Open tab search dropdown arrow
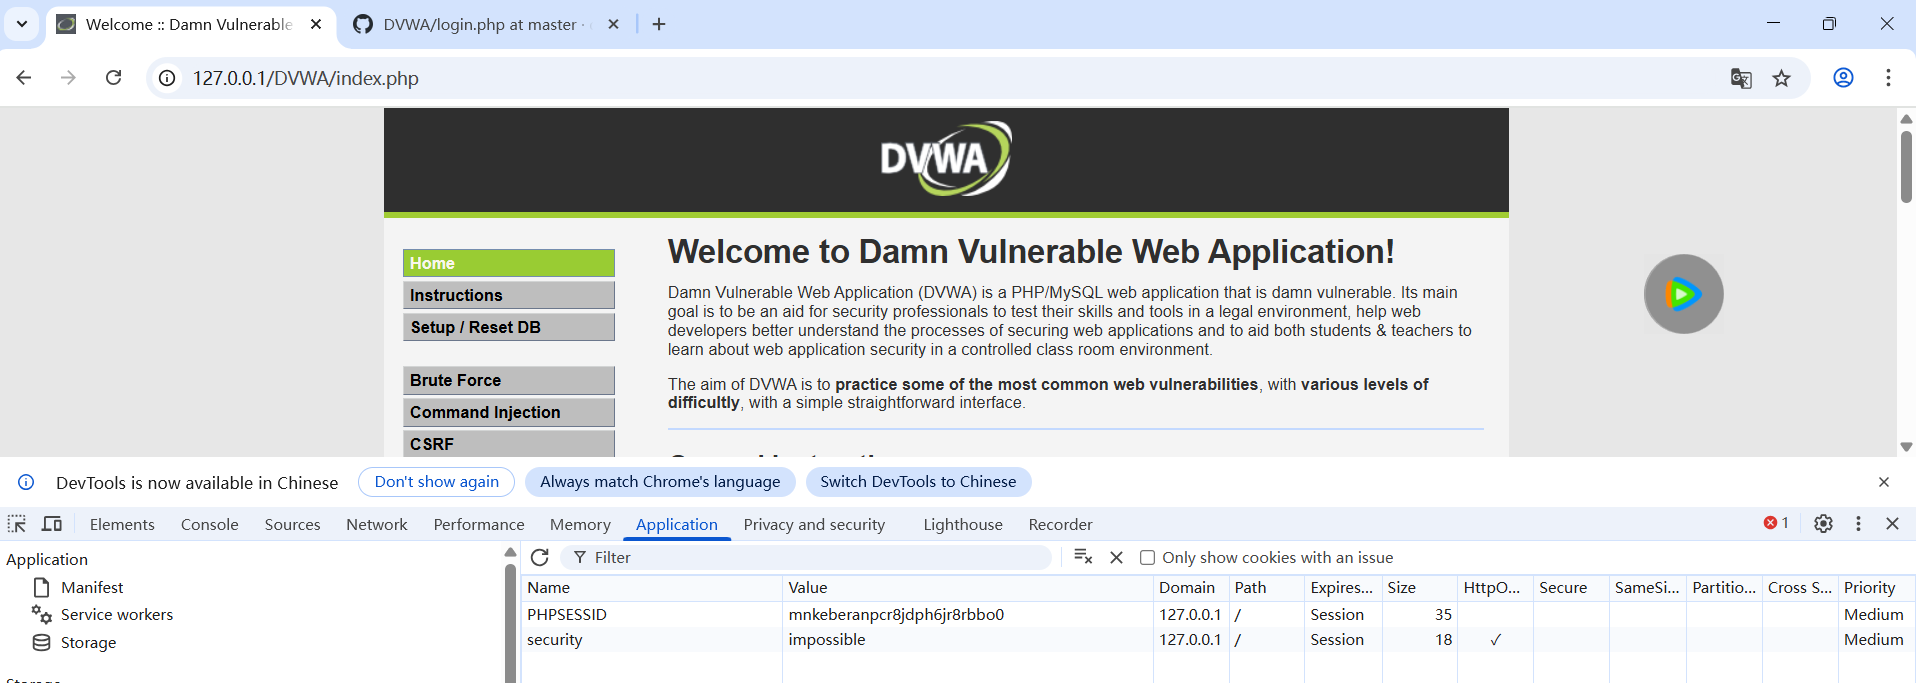Image resolution: width=1916 pixels, height=683 pixels. (22, 24)
